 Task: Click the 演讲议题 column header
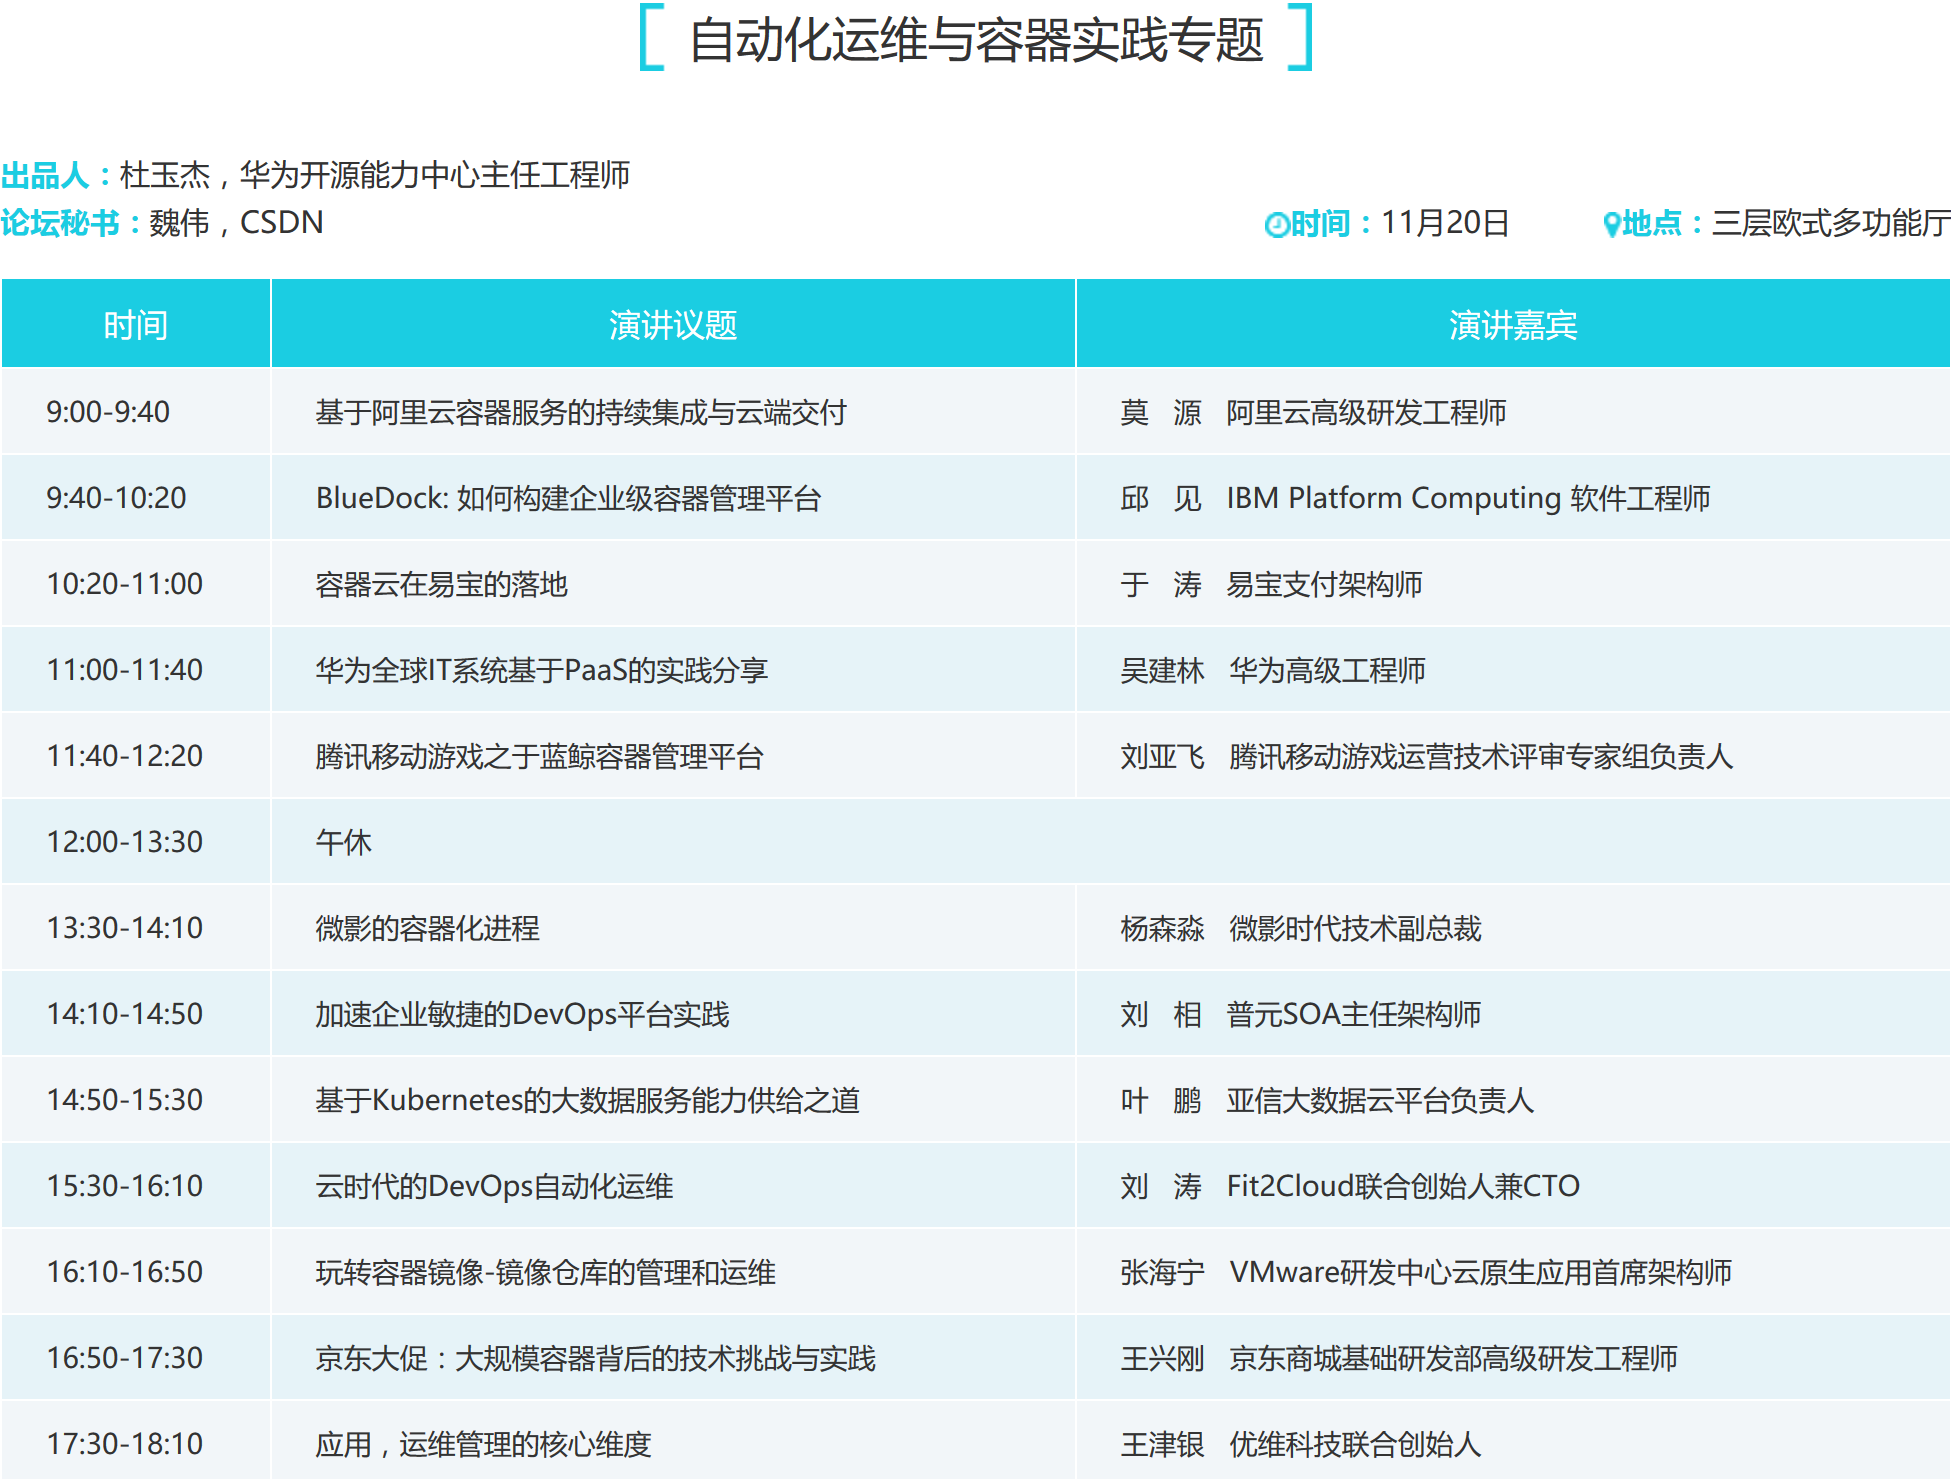[673, 325]
